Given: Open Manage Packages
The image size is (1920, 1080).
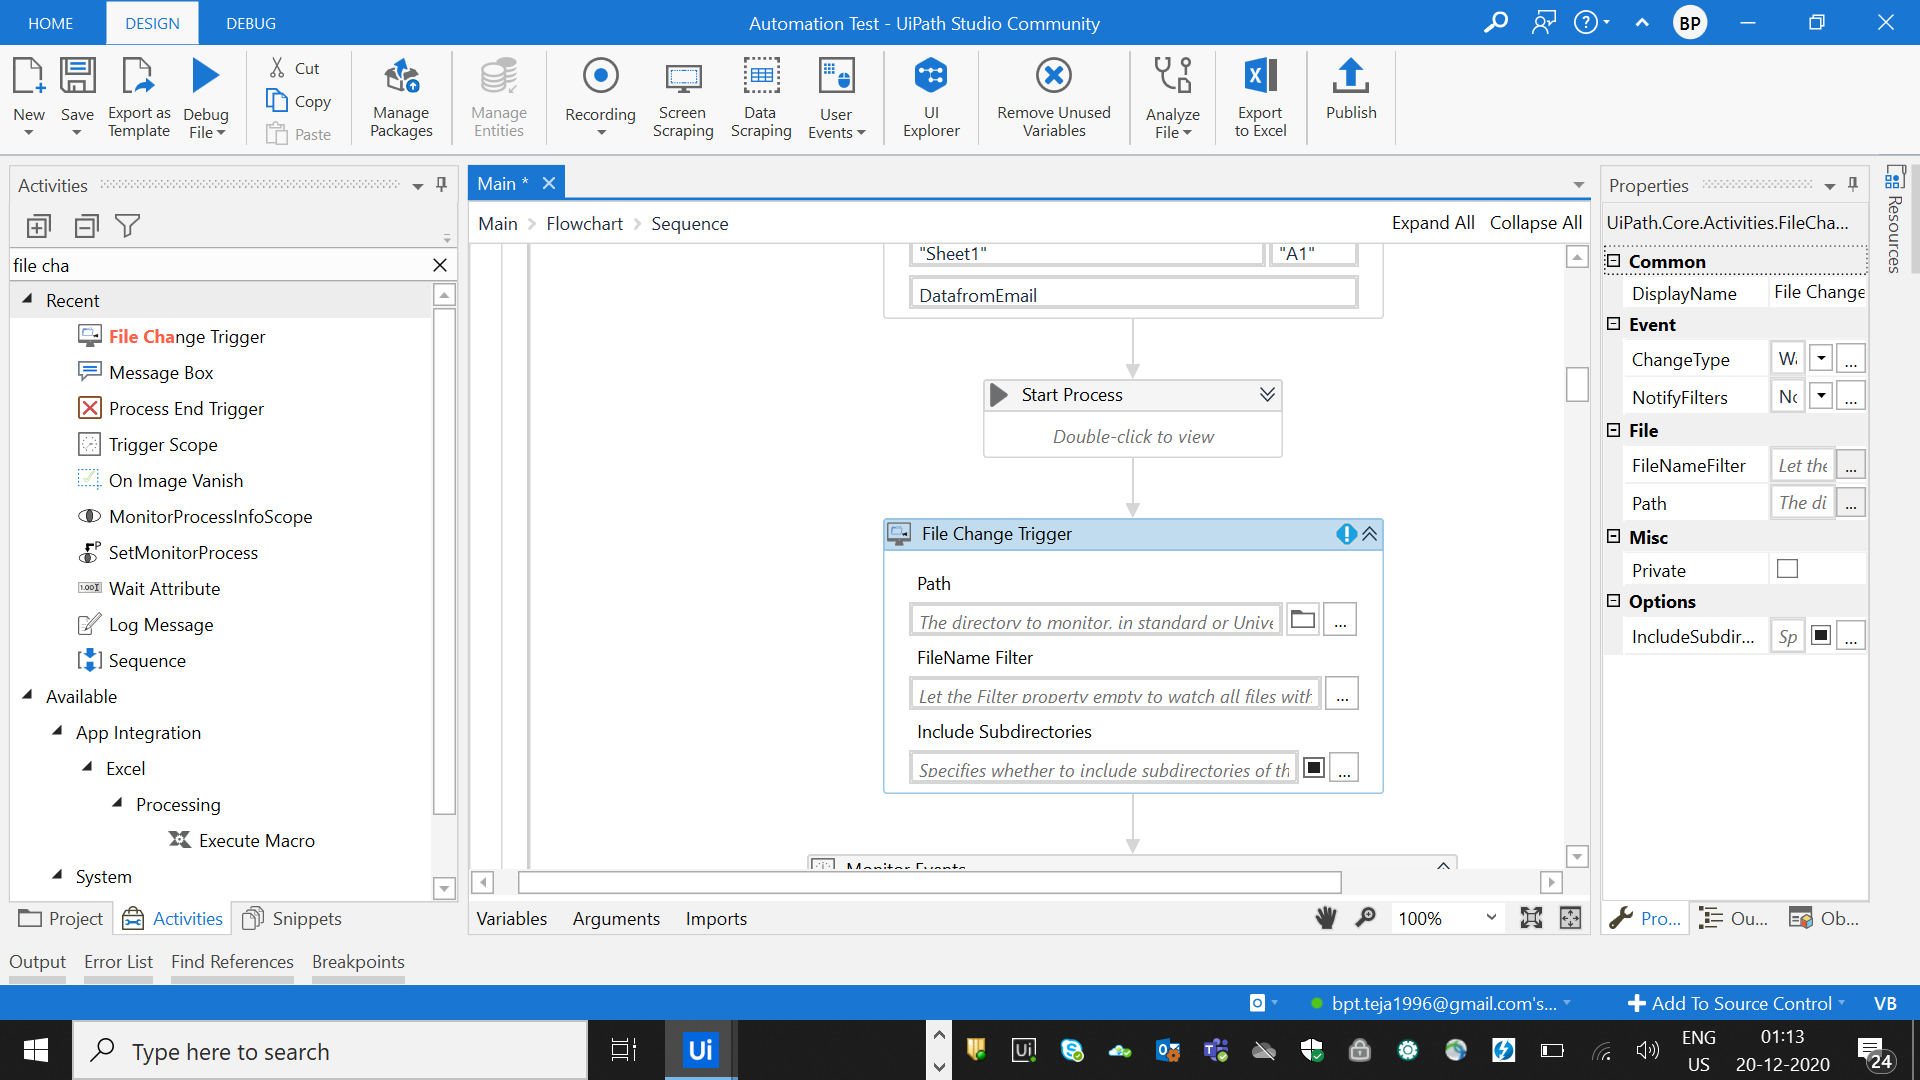Looking at the screenshot, I should tap(401, 96).
